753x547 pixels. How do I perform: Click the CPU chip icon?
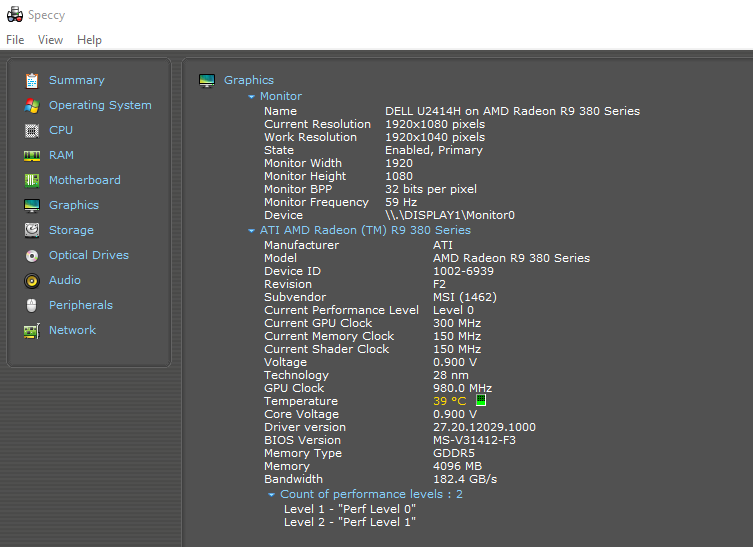pos(32,130)
